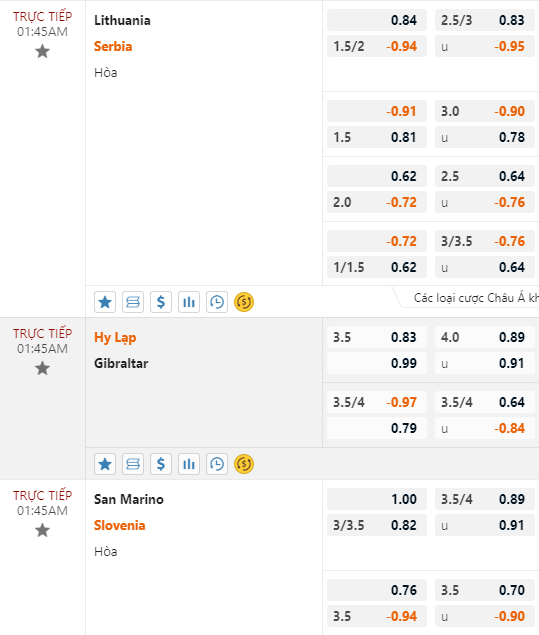Toggle favorite star under Lithuania match time

click(42, 51)
